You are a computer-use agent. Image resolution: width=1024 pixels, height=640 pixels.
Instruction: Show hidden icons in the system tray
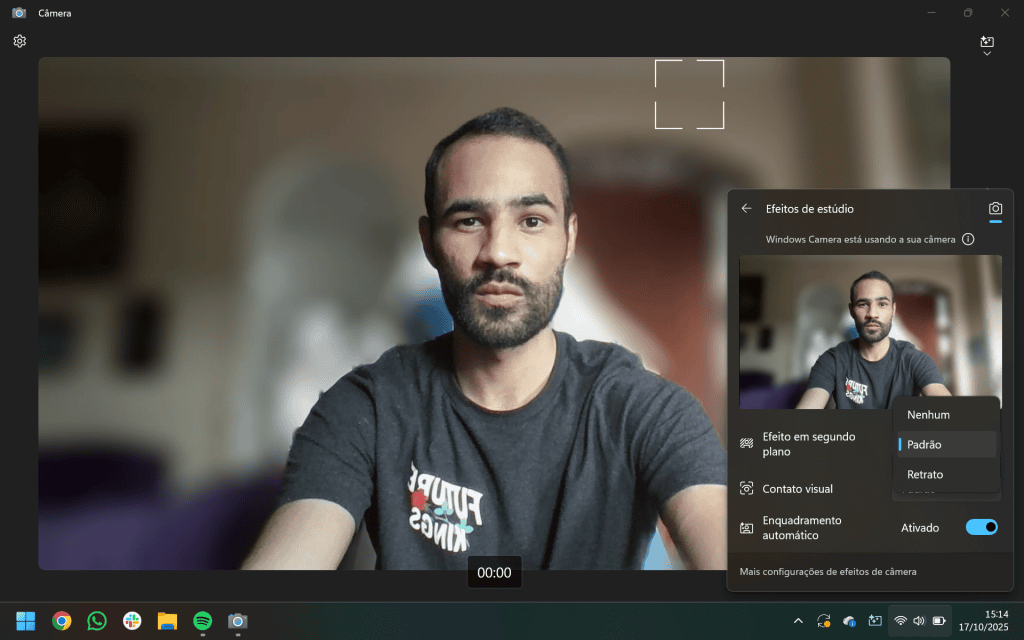point(798,620)
